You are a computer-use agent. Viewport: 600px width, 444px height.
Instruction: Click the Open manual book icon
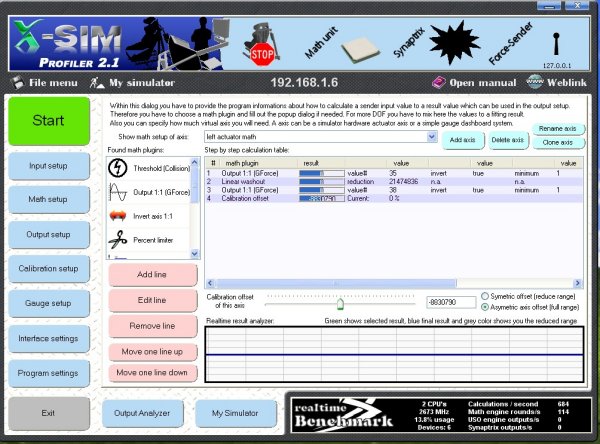[439, 82]
